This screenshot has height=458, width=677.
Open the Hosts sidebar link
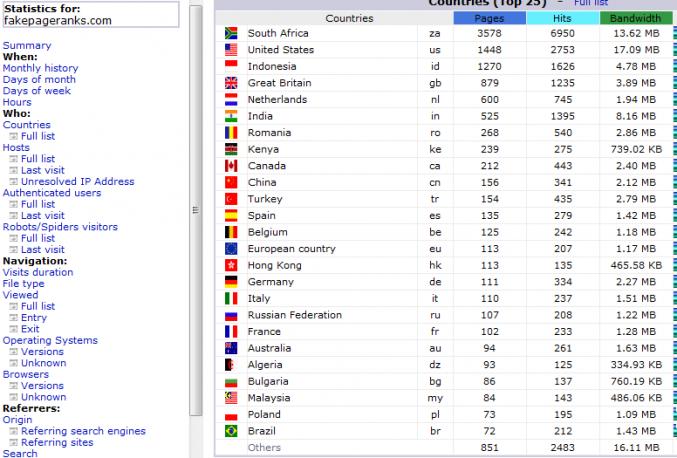(x=16, y=148)
